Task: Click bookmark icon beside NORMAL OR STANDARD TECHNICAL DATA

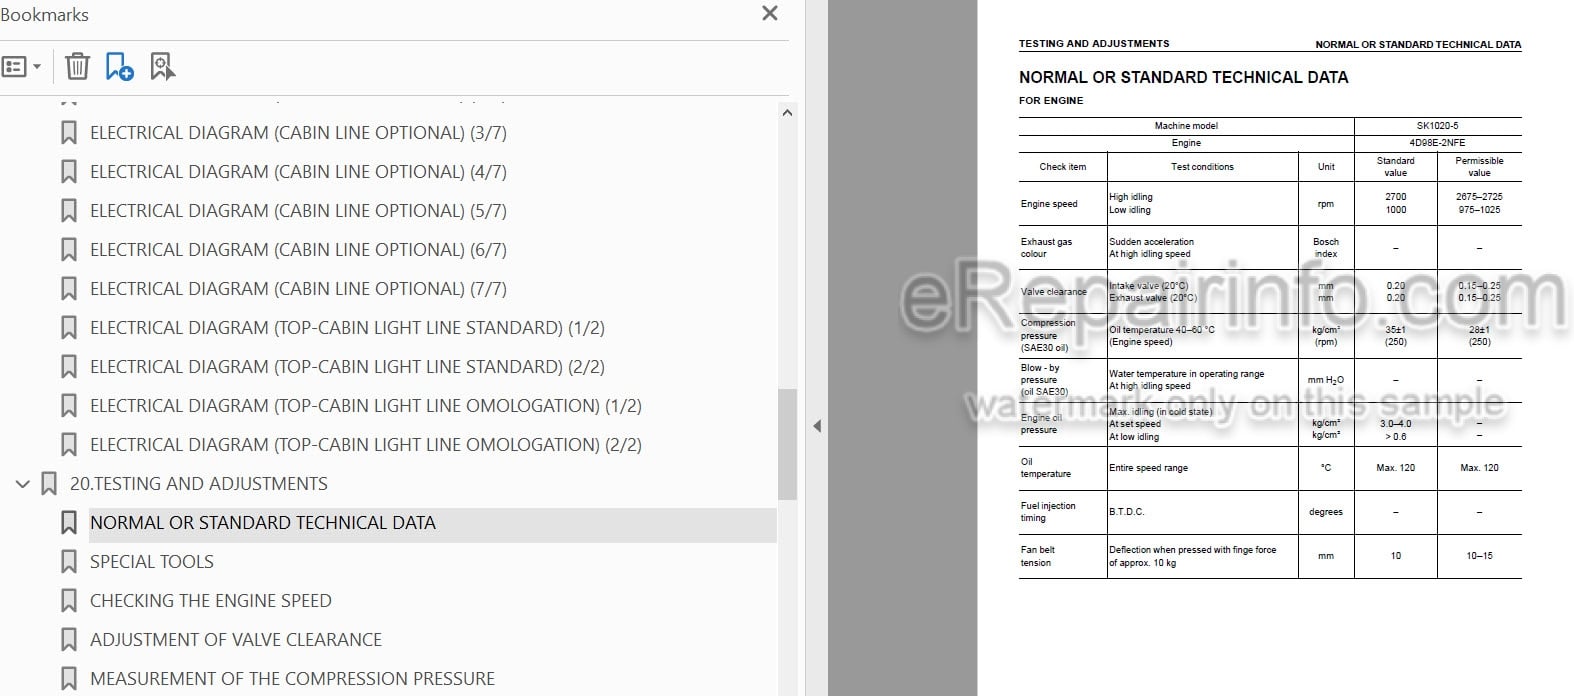Action: [69, 523]
